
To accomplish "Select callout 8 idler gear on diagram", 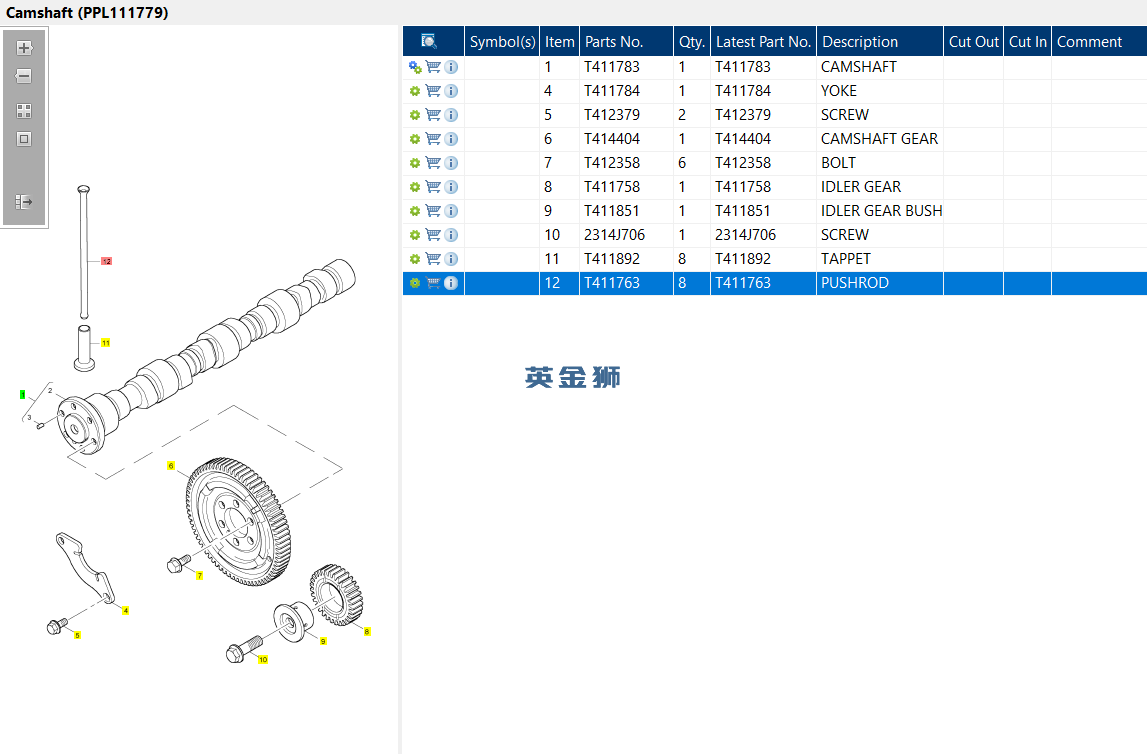I will tap(367, 632).
